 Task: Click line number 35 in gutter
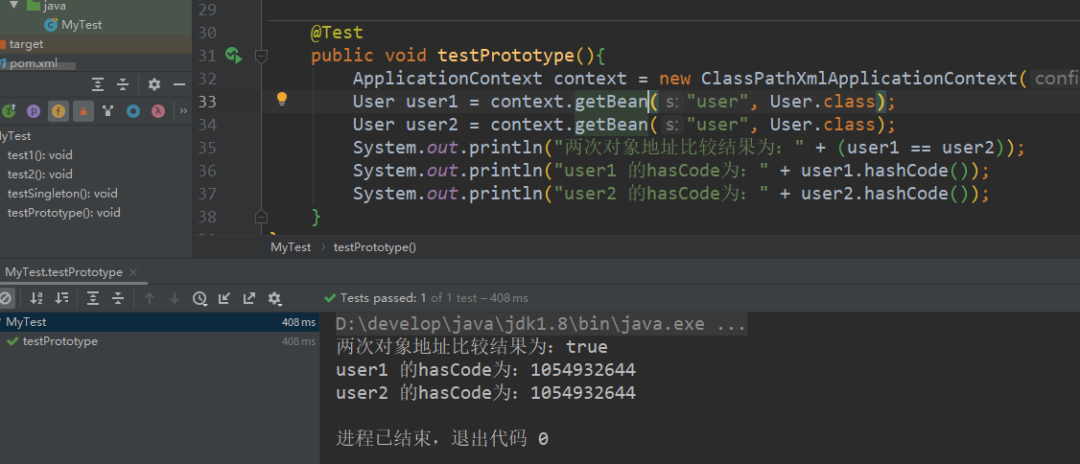[x=207, y=148]
